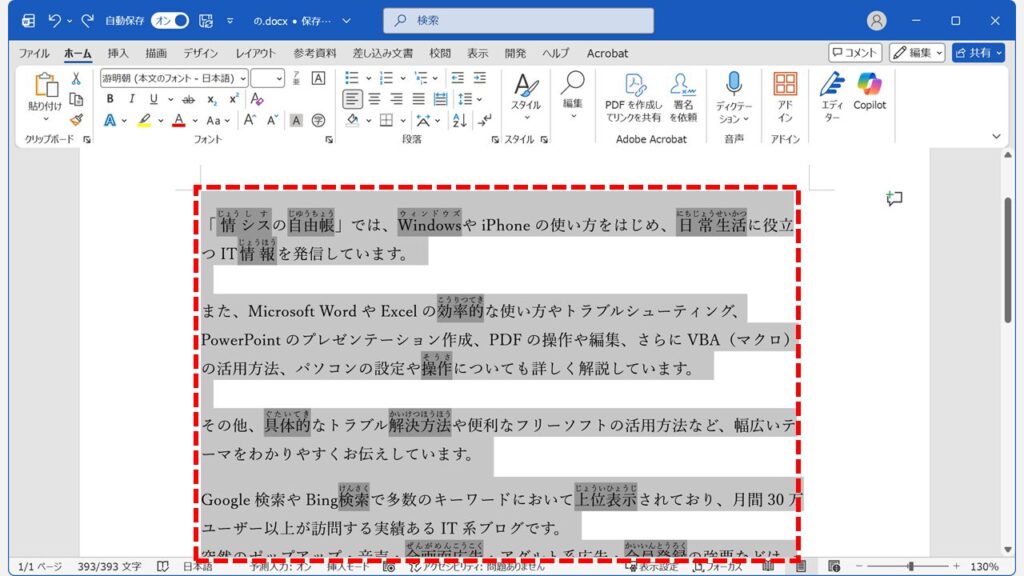Toggle italic formatting
Screen dimensions: 1024x576
pyautogui.click(x=132, y=99)
